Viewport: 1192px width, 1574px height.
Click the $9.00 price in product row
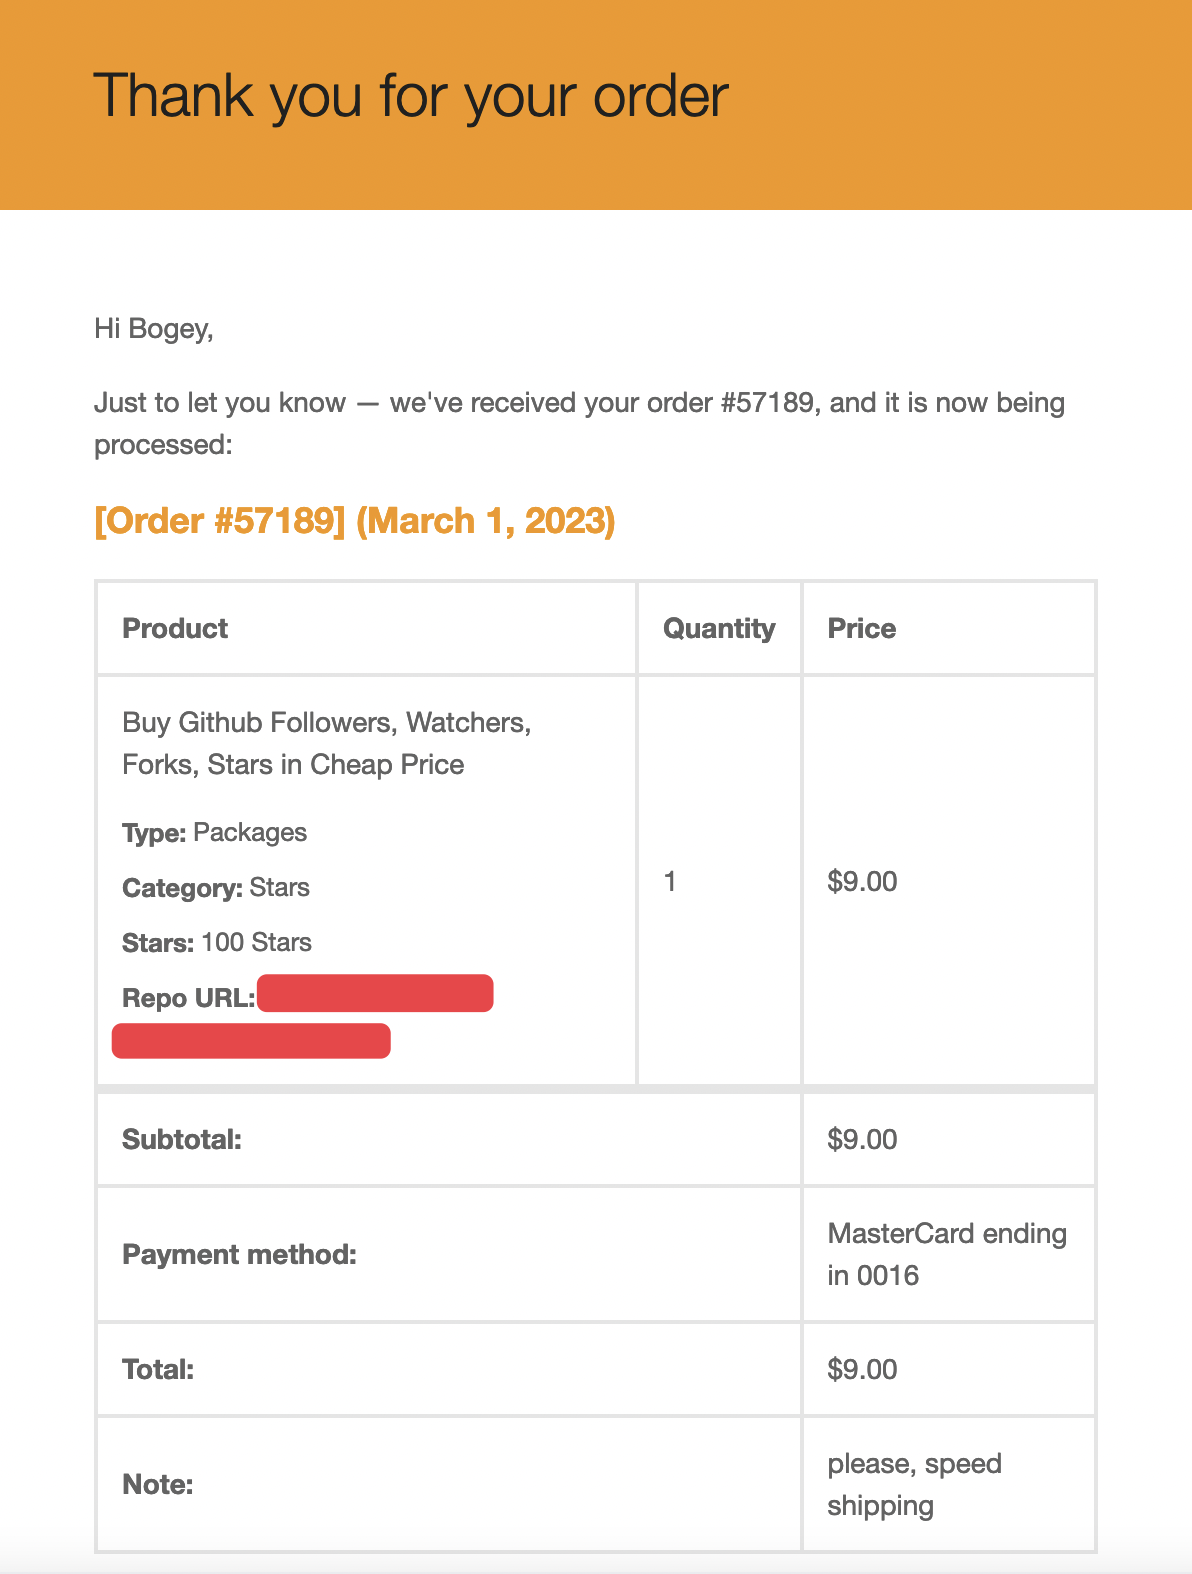point(862,881)
